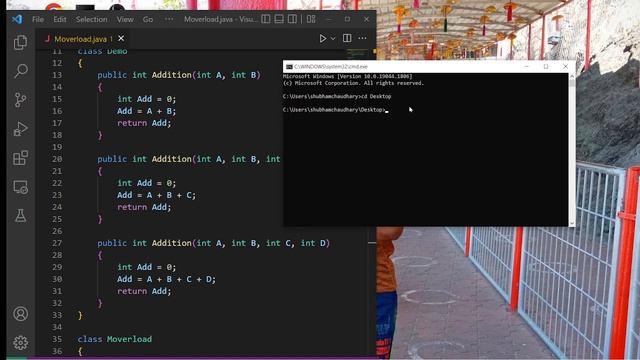Open Customize Layout icon

coord(311,19)
